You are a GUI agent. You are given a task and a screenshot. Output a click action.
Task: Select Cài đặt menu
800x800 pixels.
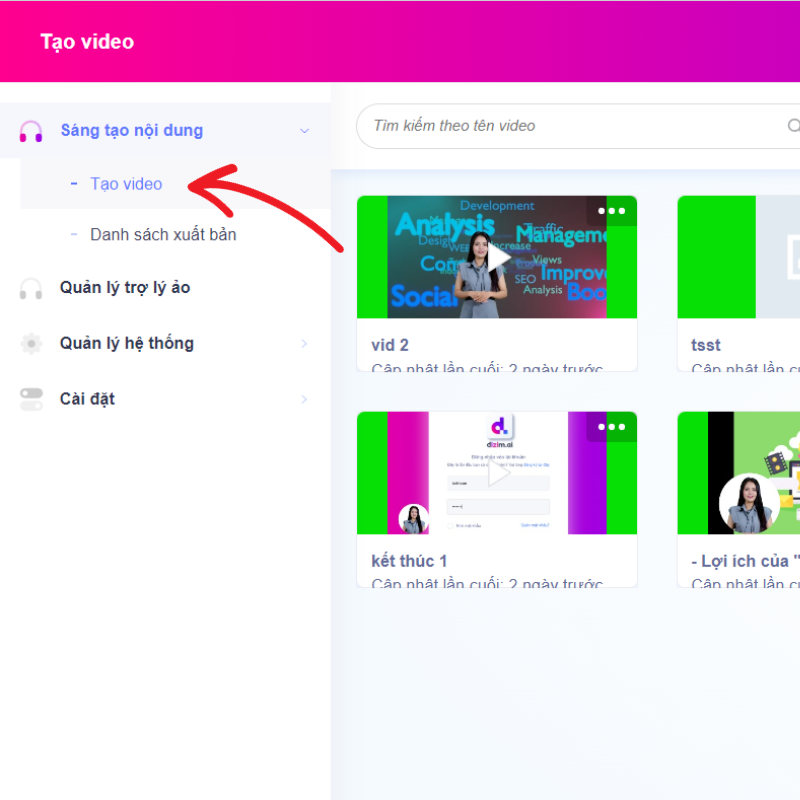[165, 399]
